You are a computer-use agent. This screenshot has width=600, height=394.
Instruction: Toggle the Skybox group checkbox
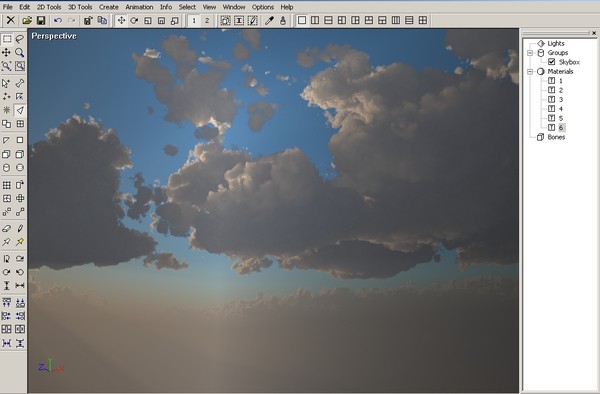[x=551, y=62]
